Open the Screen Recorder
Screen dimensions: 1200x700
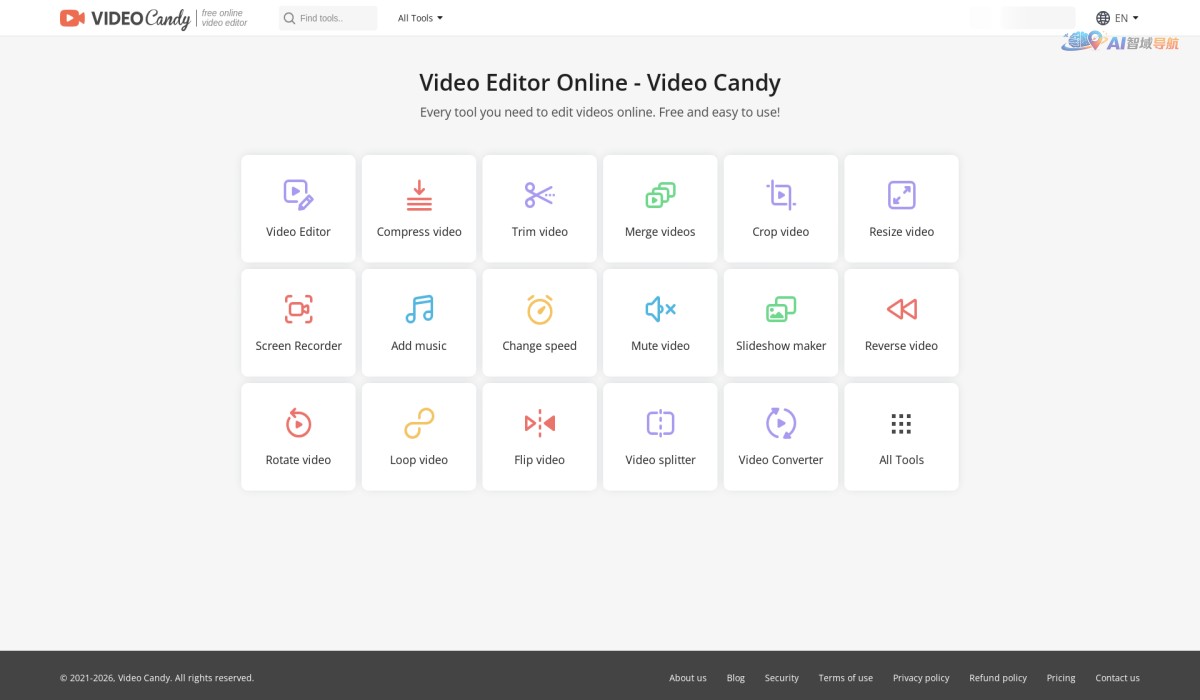[x=298, y=322]
